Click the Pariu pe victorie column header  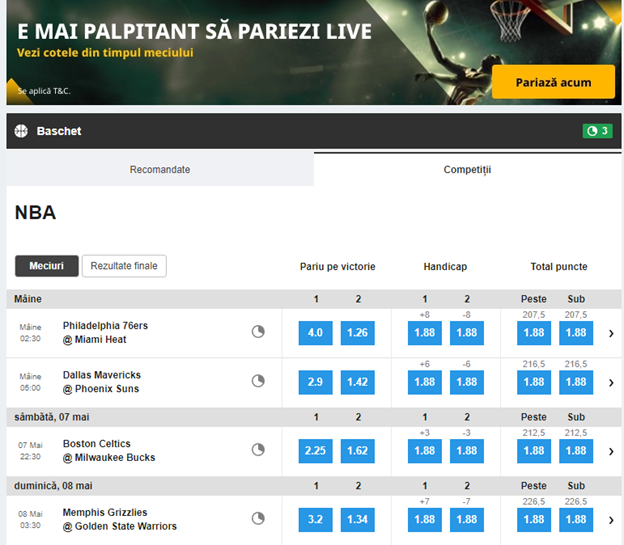[x=337, y=266]
